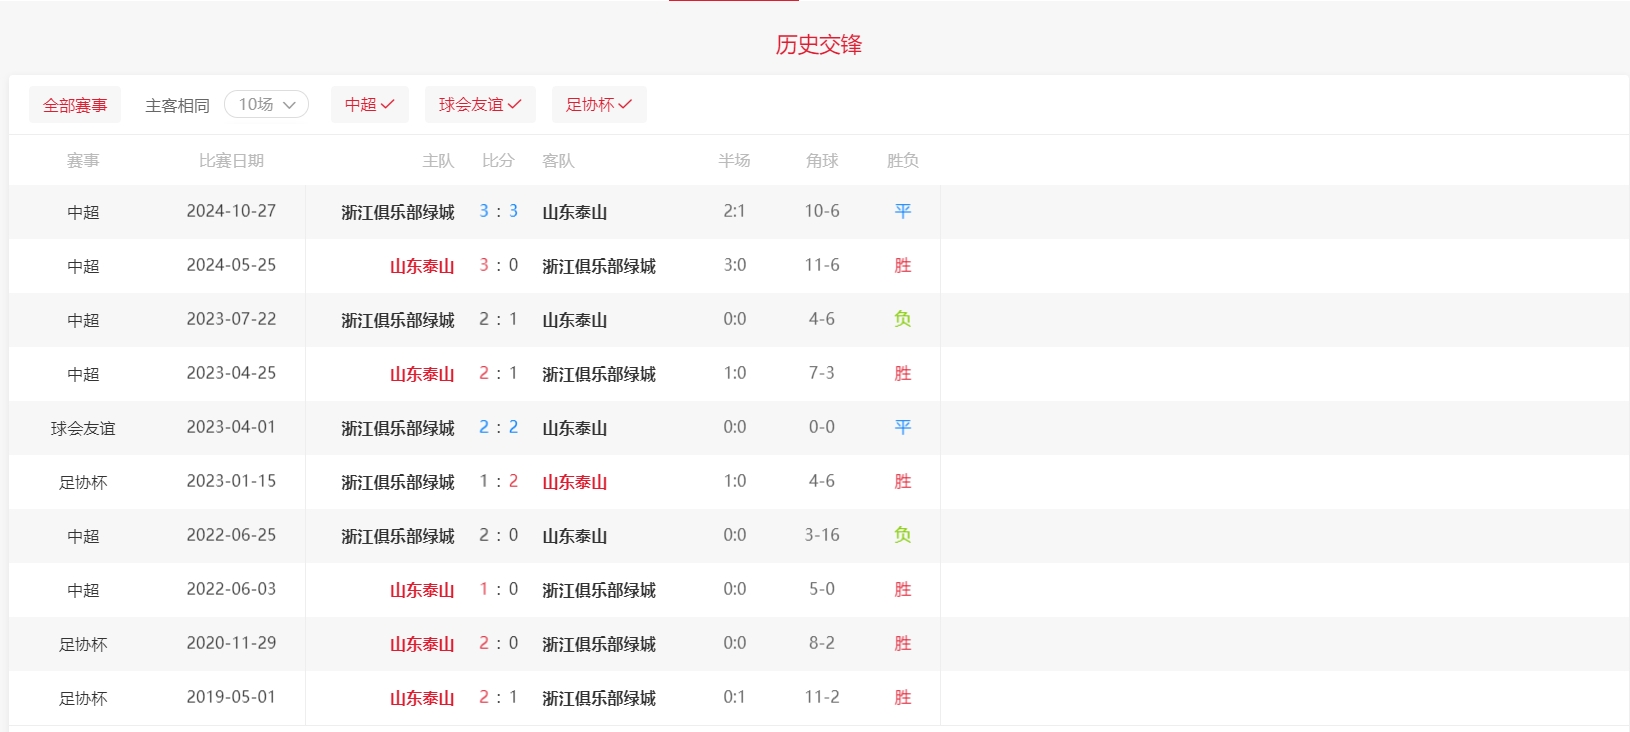Click 山东泰山 away team in 2023-01-15 match
1630x732 pixels.
coord(574,482)
